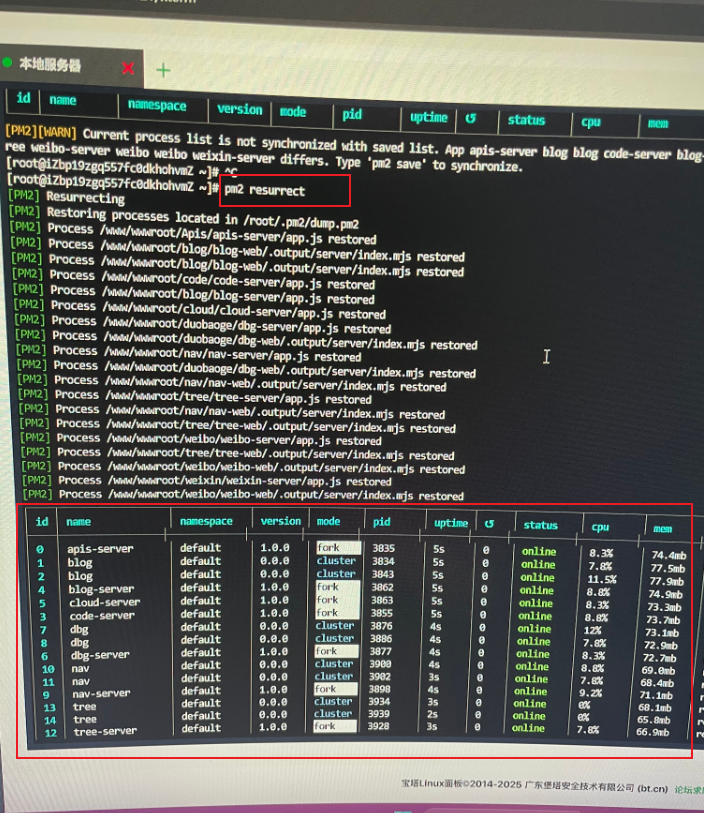The image size is (704, 813).
Task: Click the 'status' column header in lower table
Action: [x=540, y=525]
